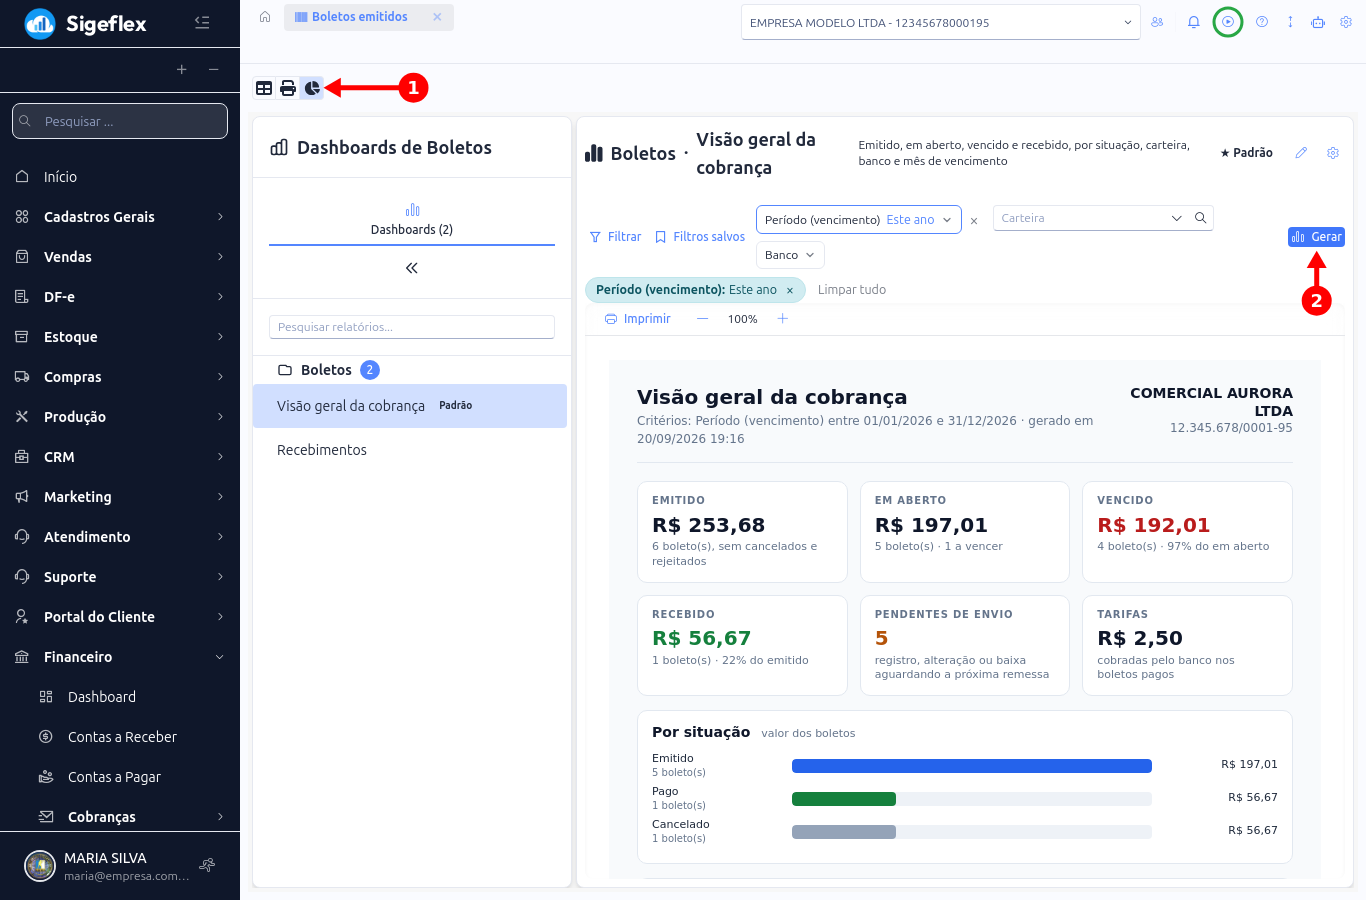
Task: Expand the Estoque menu
Action: [x=120, y=337]
